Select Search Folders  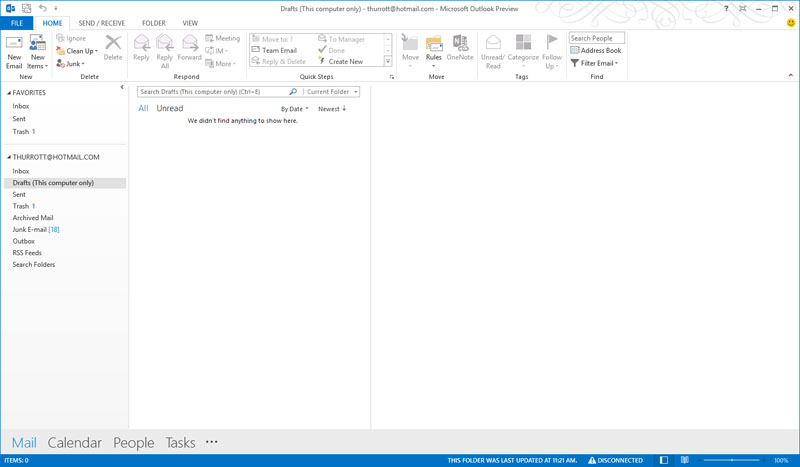[34, 265]
